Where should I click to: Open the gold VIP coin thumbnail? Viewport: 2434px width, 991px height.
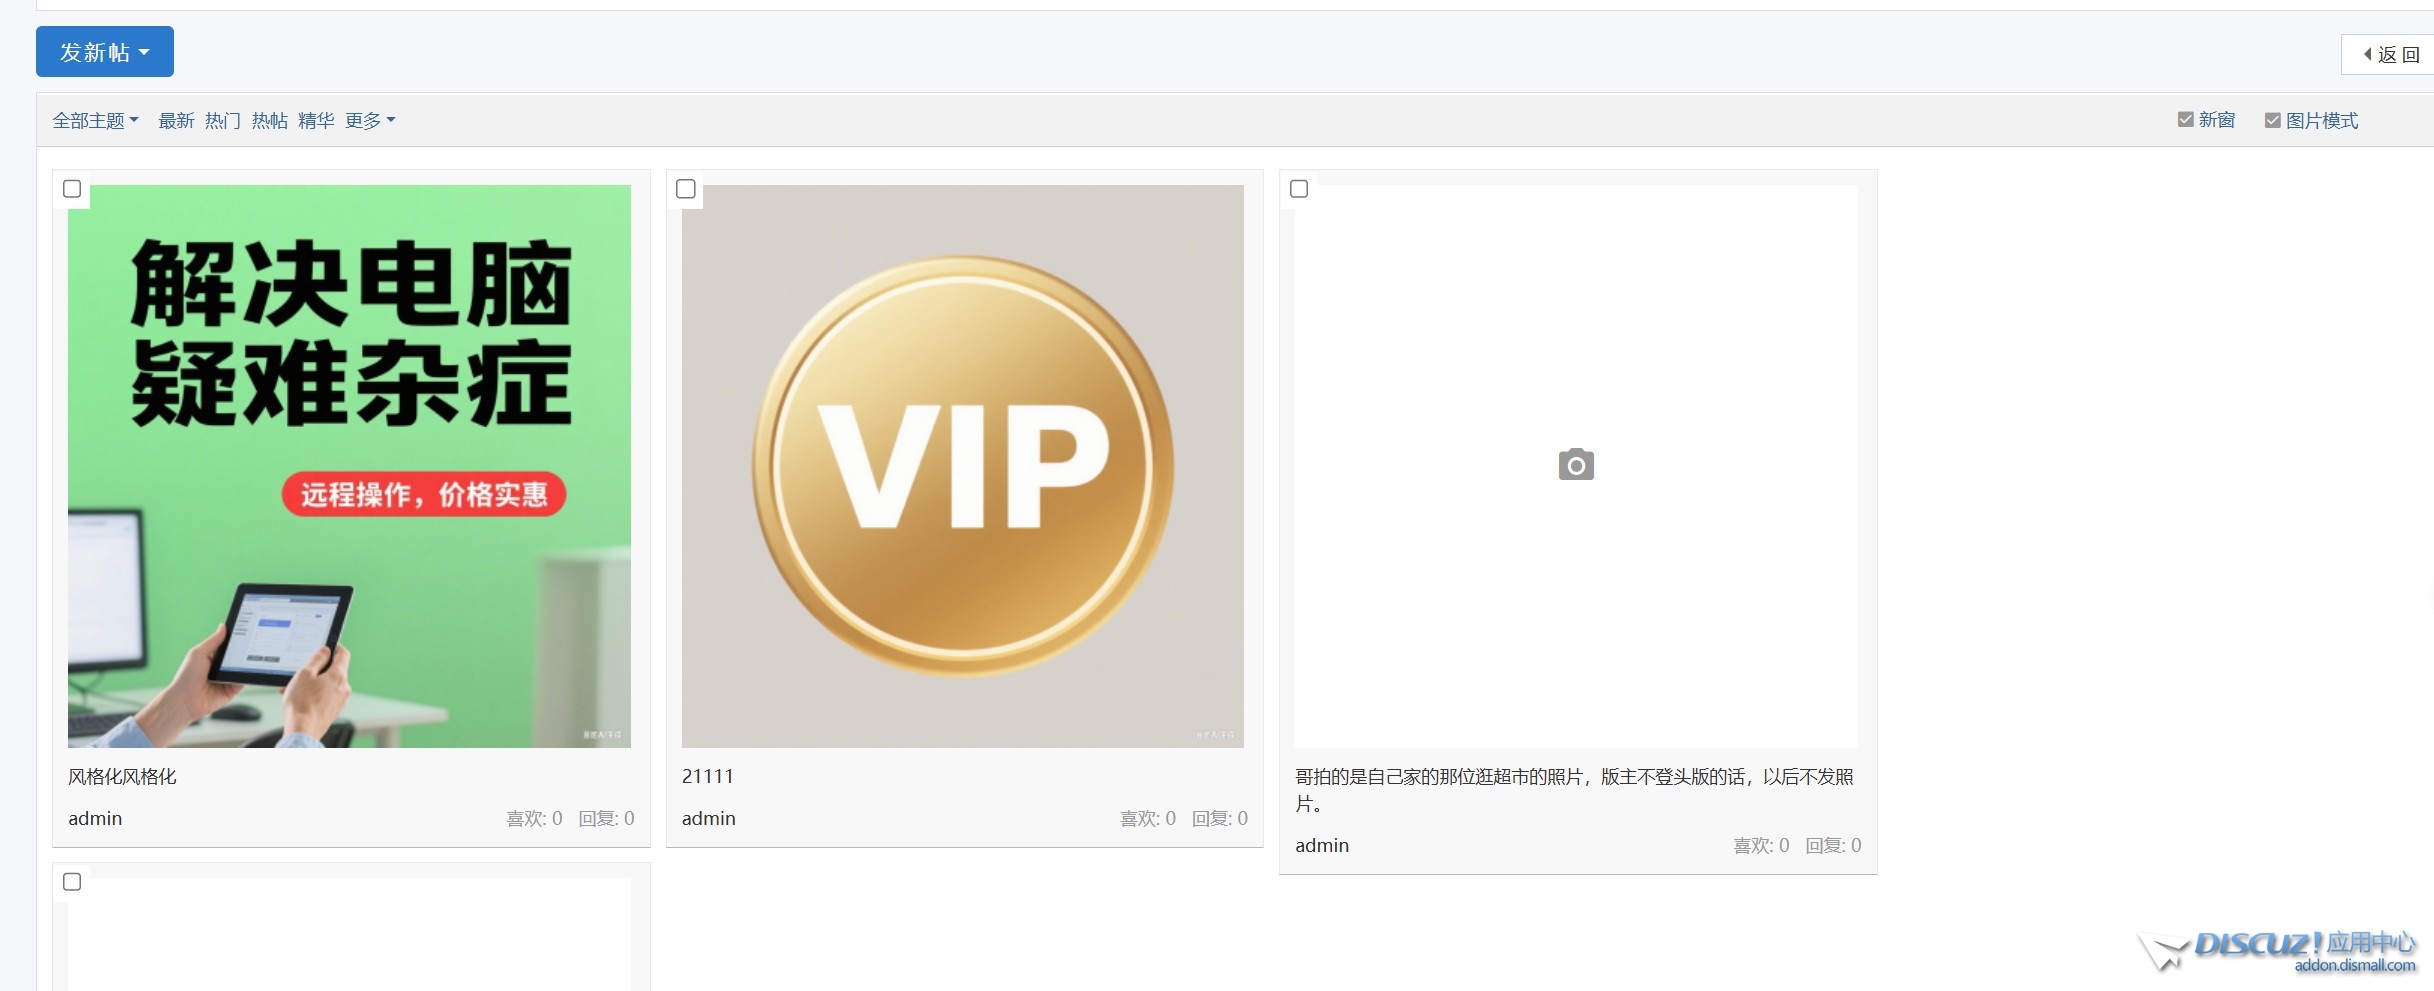(962, 466)
